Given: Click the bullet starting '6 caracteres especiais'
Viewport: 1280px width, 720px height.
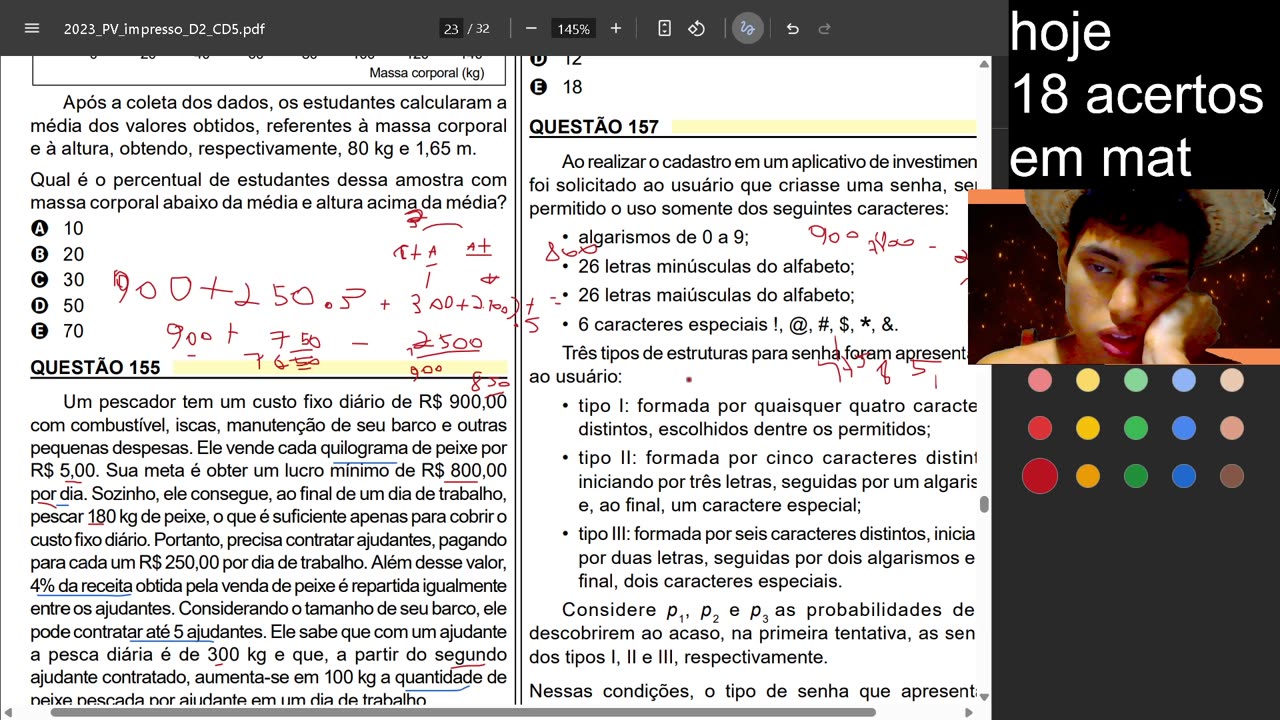Looking at the screenshot, I should (738, 325).
